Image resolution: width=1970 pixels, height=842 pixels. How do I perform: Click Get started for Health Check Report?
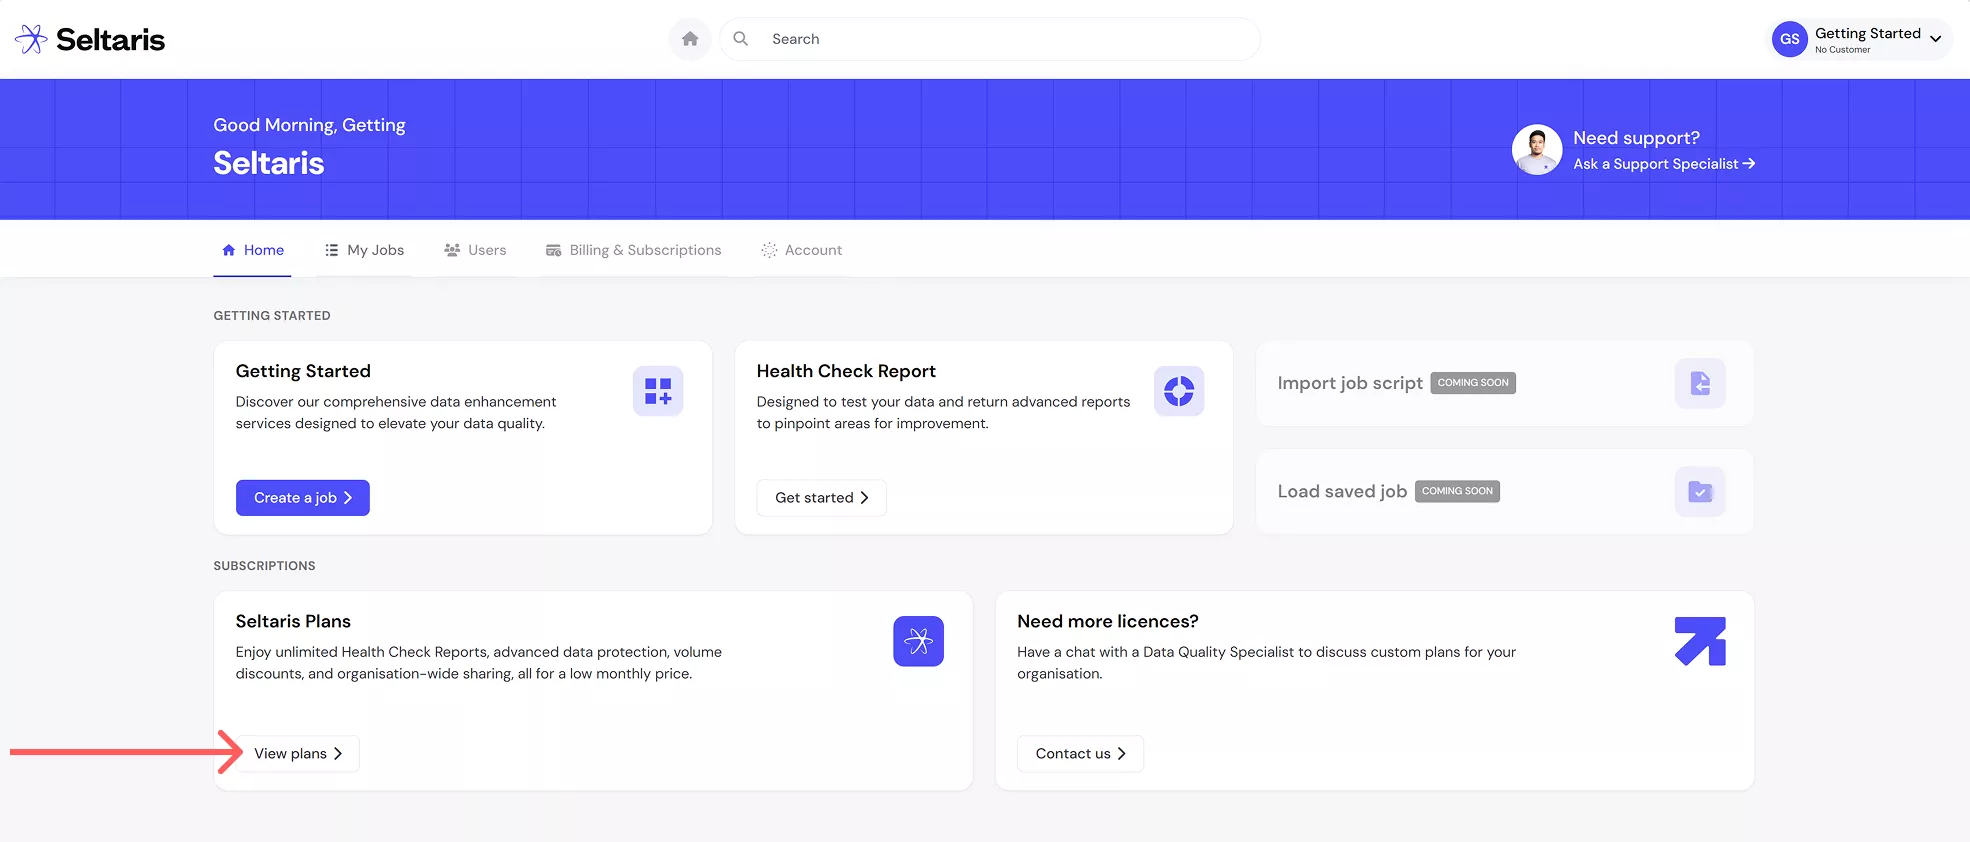[x=822, y=498]
